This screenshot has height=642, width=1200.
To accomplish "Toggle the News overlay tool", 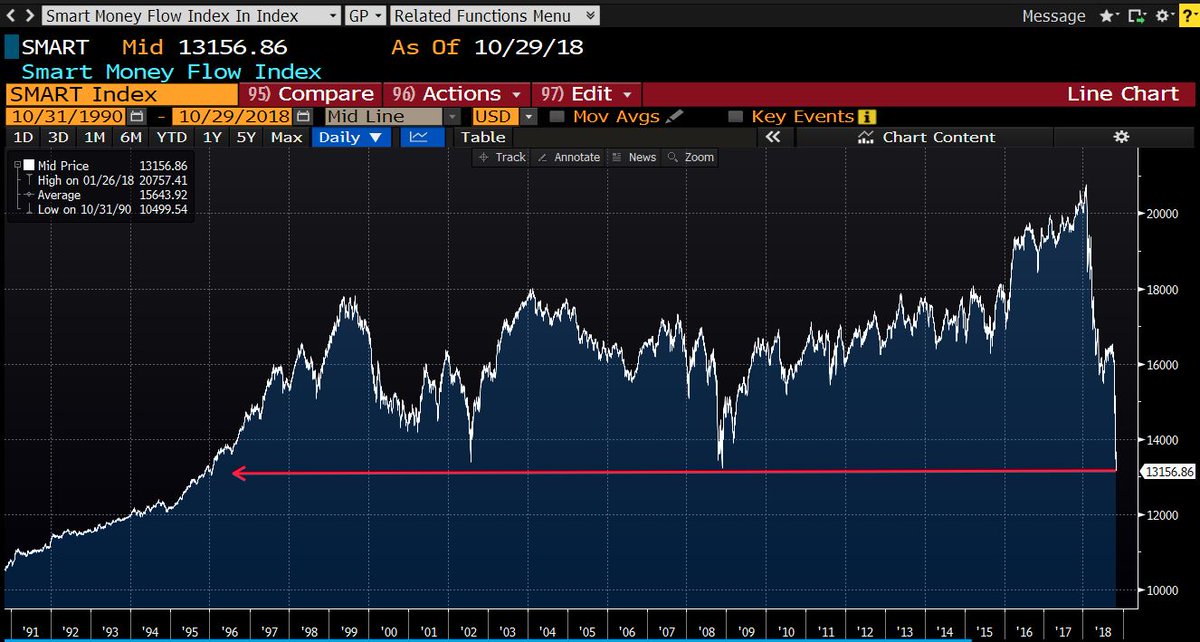I will point(634,157).
